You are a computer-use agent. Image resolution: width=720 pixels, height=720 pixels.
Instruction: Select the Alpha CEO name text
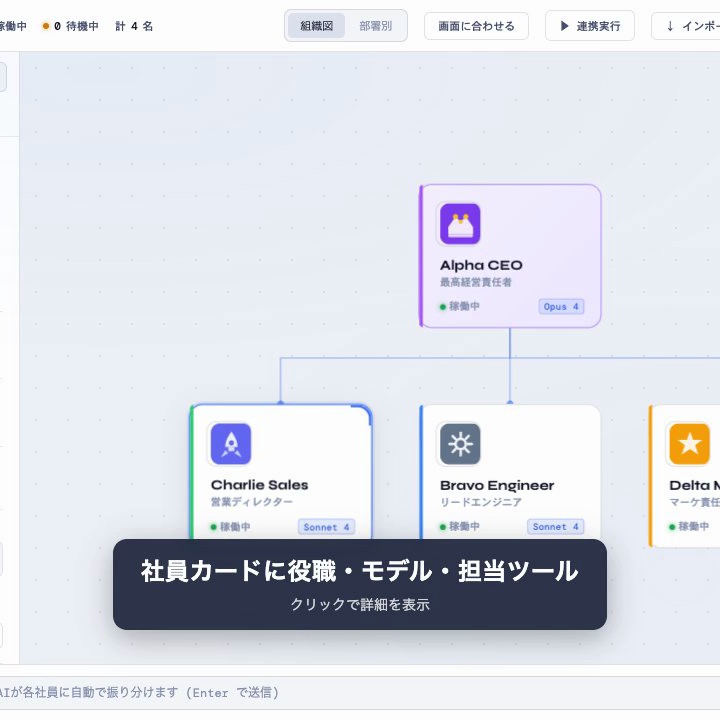pyautogui.click(x=481, y=265)
